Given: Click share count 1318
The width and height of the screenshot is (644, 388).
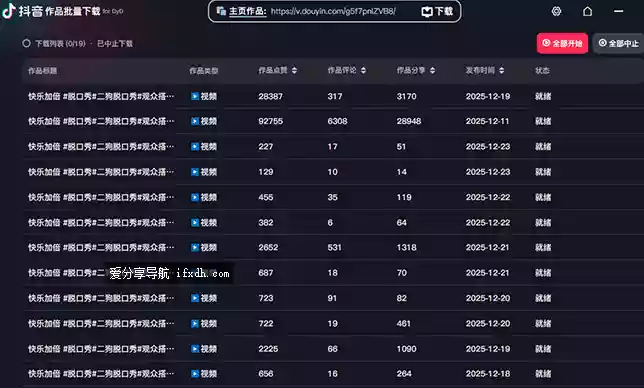Looking at the screenshot, I should click(x=406, y=248).
